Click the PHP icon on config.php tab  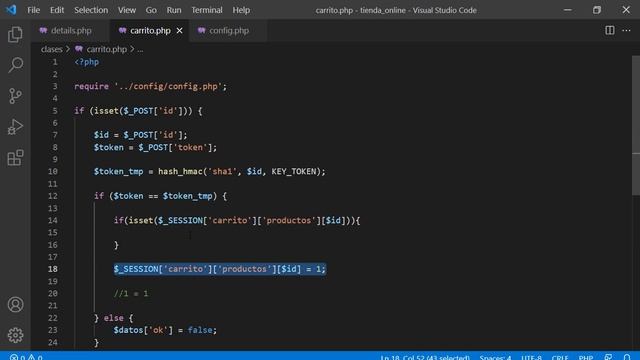coord(201,30)
